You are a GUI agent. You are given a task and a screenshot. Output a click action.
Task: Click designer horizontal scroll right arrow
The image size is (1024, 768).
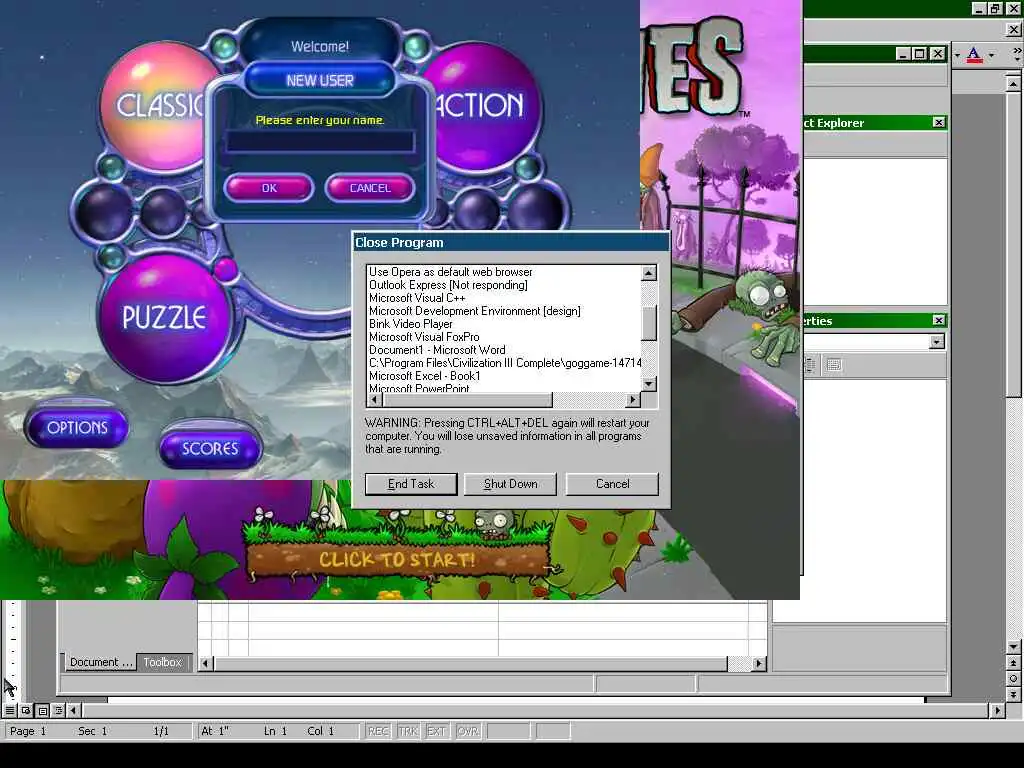[758, 663]
